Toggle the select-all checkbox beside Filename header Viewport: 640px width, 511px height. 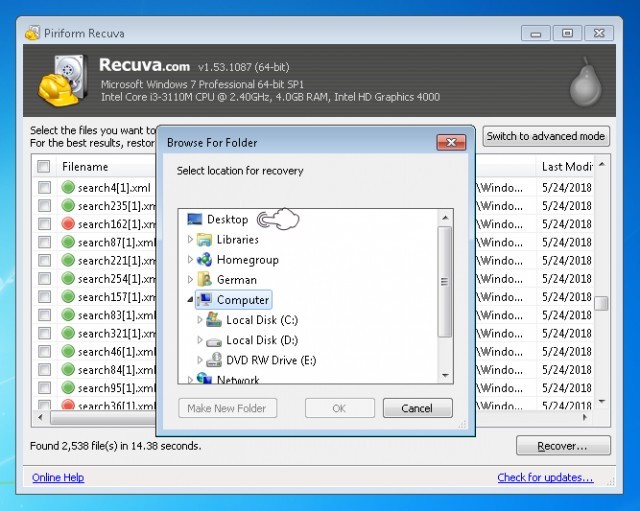(x=44, y=167)
